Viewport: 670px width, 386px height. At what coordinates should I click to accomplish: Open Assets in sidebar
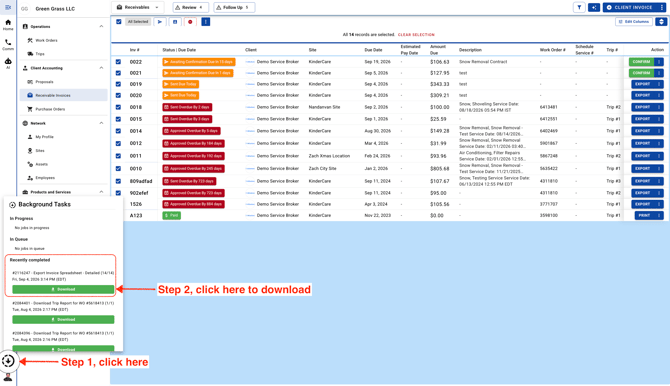tap(41, 164)
